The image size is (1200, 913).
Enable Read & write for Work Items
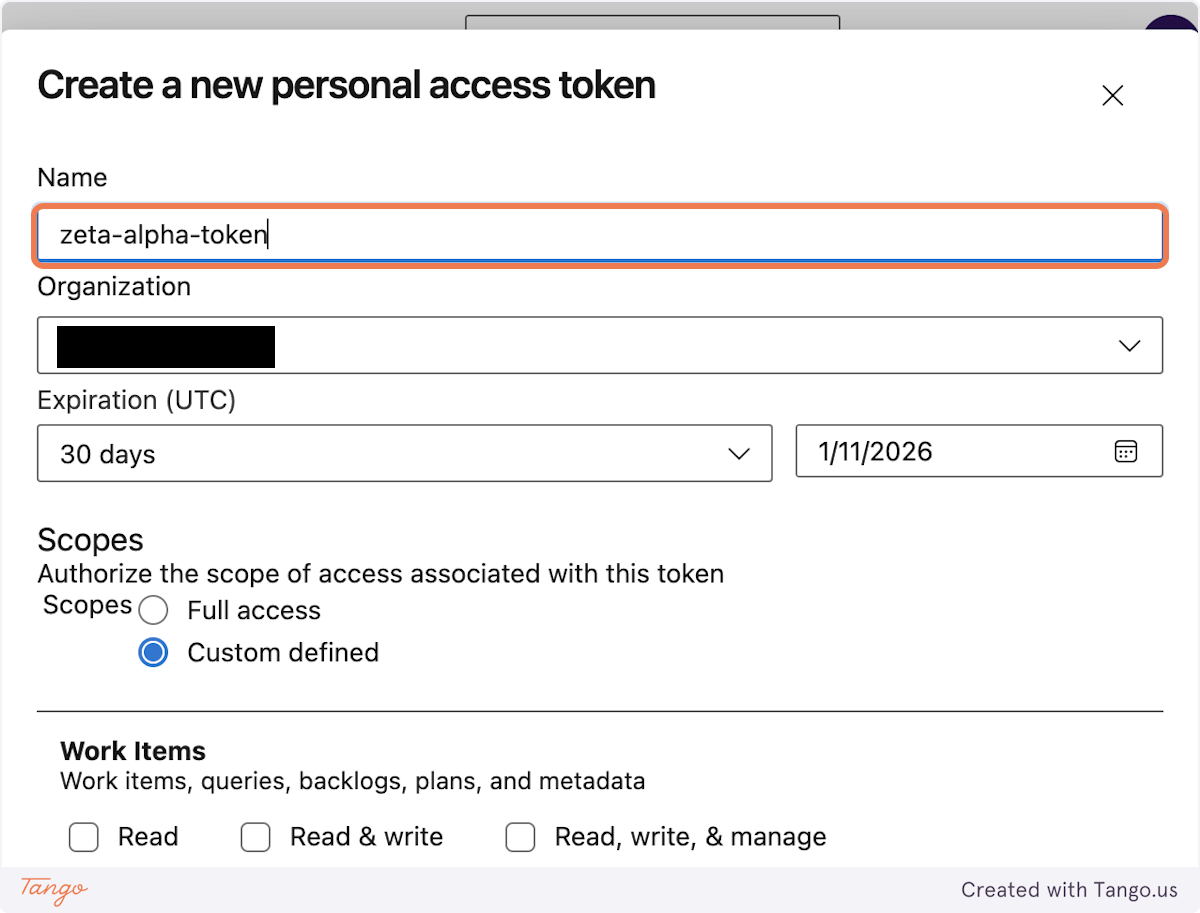(256, 837)
